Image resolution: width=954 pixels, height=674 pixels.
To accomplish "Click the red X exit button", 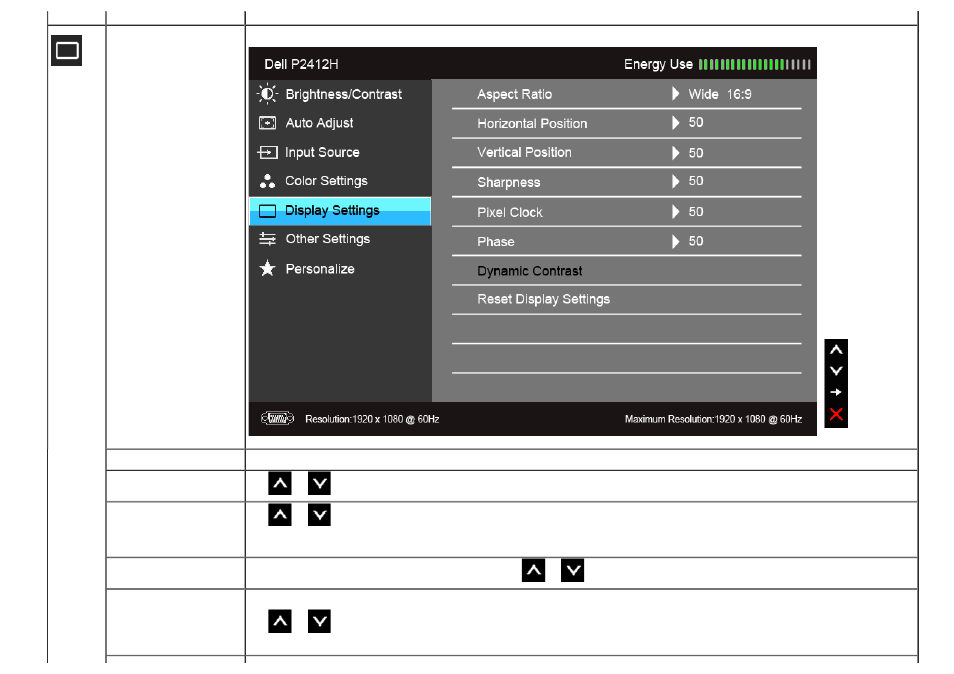I will [x=836, y=414].
